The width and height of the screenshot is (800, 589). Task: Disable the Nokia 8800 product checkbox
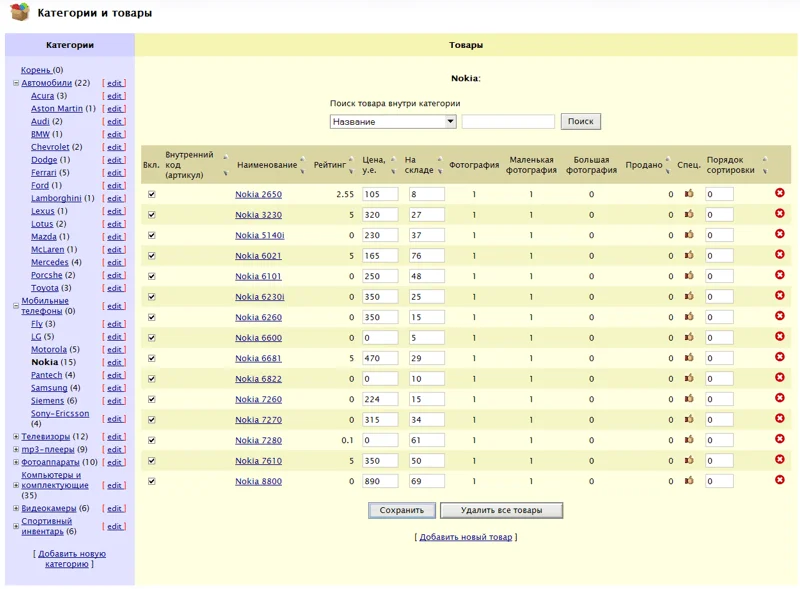point(152,481)
